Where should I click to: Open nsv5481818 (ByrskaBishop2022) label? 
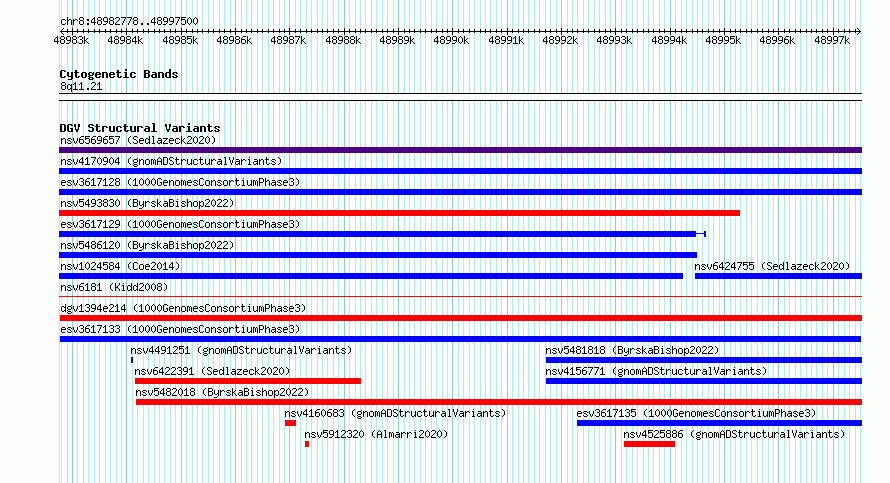(x=632, y=350)
